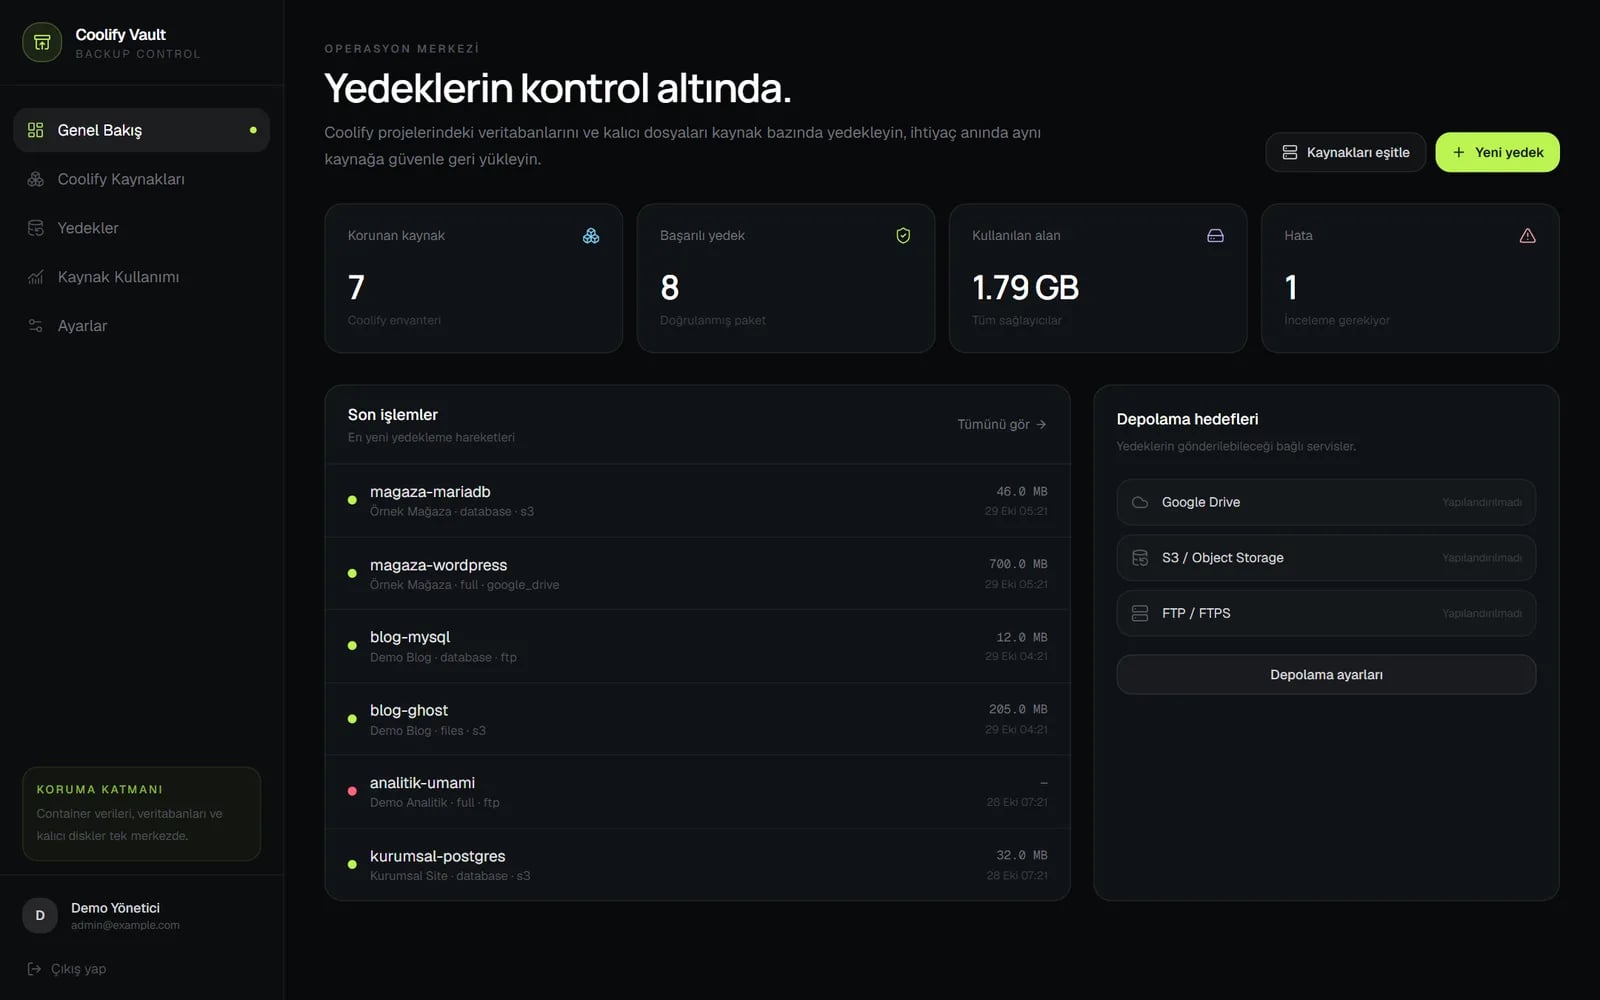This screenshot has width=1600, height=1000.
Task: Select the S3 / Object Storage target
Action: pyautogui.click(x=1326, y=558)
